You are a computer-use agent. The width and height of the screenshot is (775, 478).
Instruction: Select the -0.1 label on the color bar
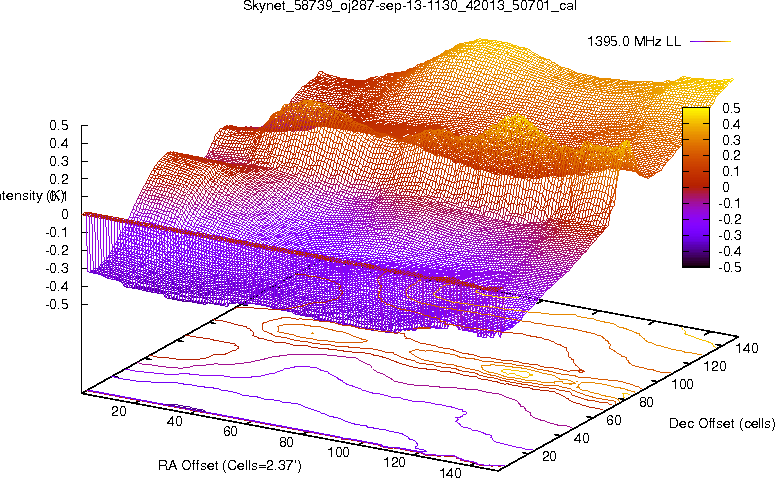click(x=730, y=203)
